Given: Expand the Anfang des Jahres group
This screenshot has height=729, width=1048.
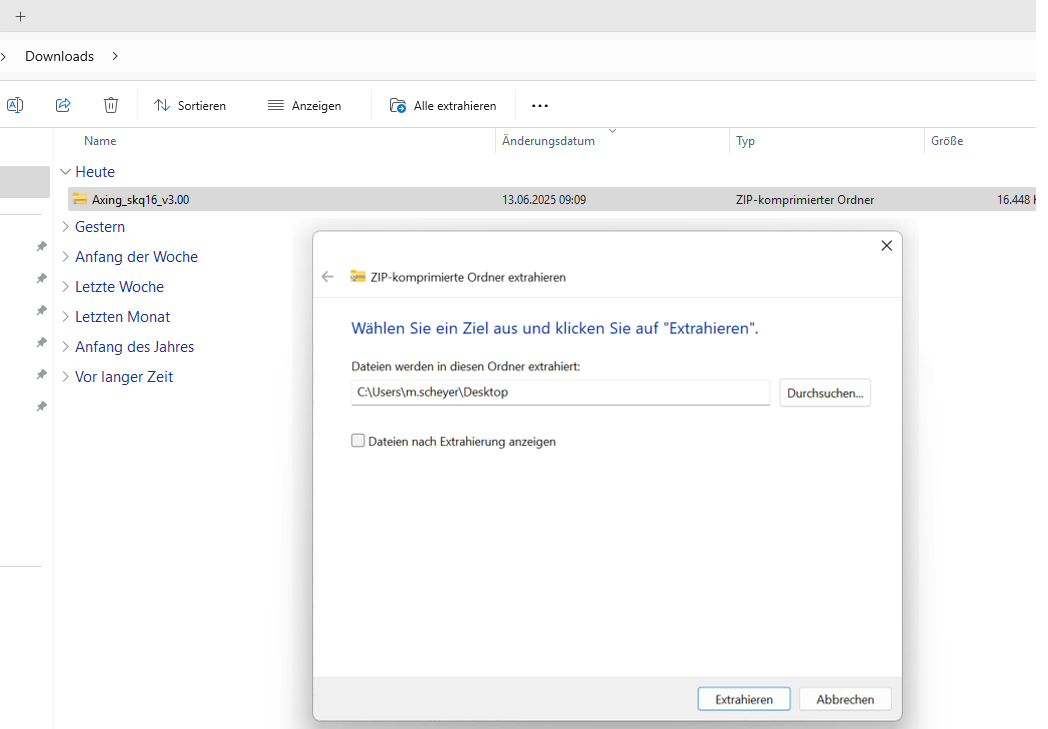Looking at the screenshot, I should [x=66, y=347].
